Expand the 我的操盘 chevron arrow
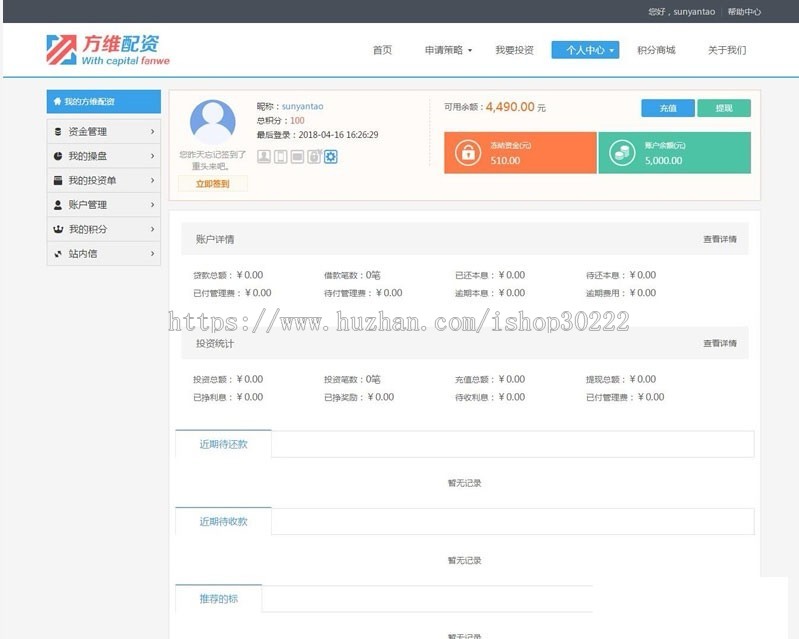 (x=152, y=156)
